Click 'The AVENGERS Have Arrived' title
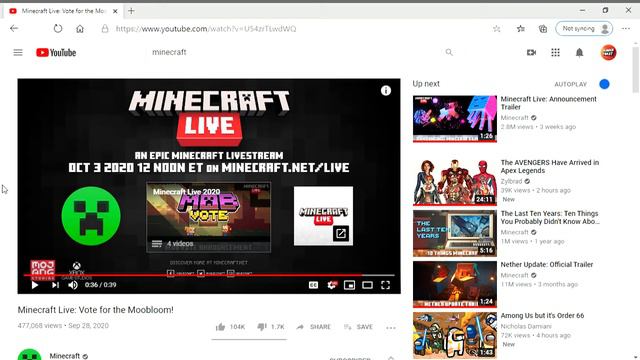 click(x=550, y=167)
